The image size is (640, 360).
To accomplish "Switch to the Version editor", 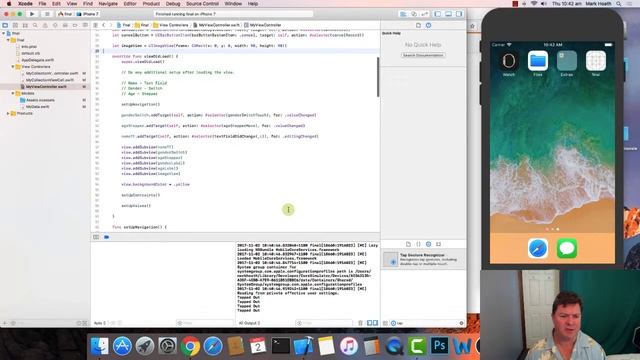I will pyautogui.click(x=424, y=14).
